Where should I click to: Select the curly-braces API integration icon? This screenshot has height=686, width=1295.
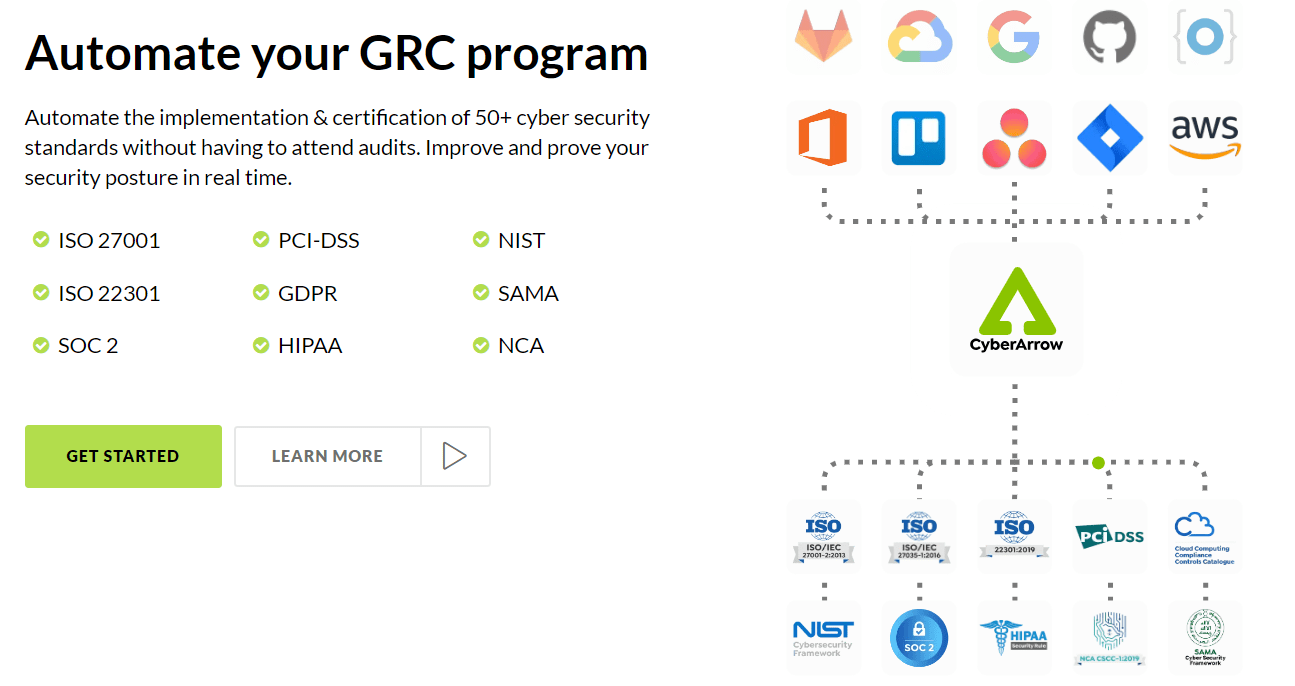pyautogui.click(x=1204, y=40)
